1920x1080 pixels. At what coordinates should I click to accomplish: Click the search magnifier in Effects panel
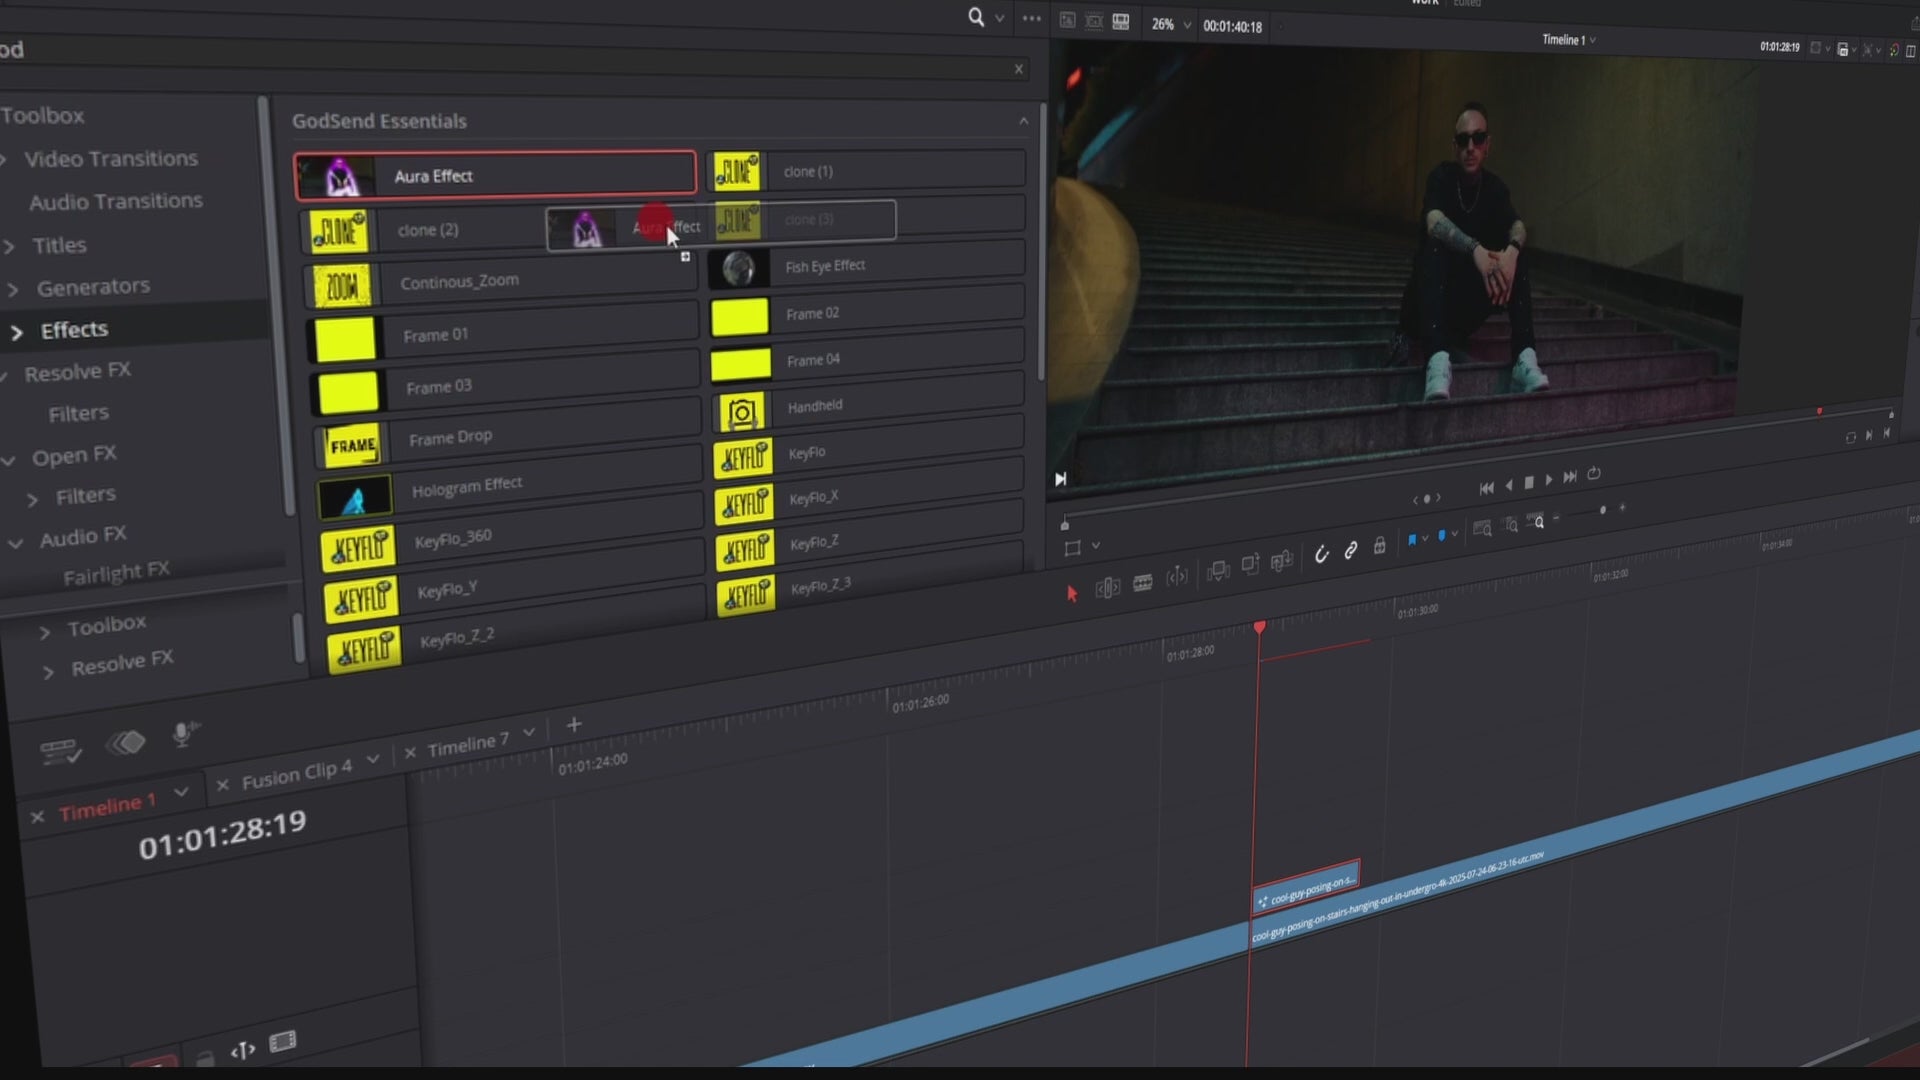coord(976,17)
